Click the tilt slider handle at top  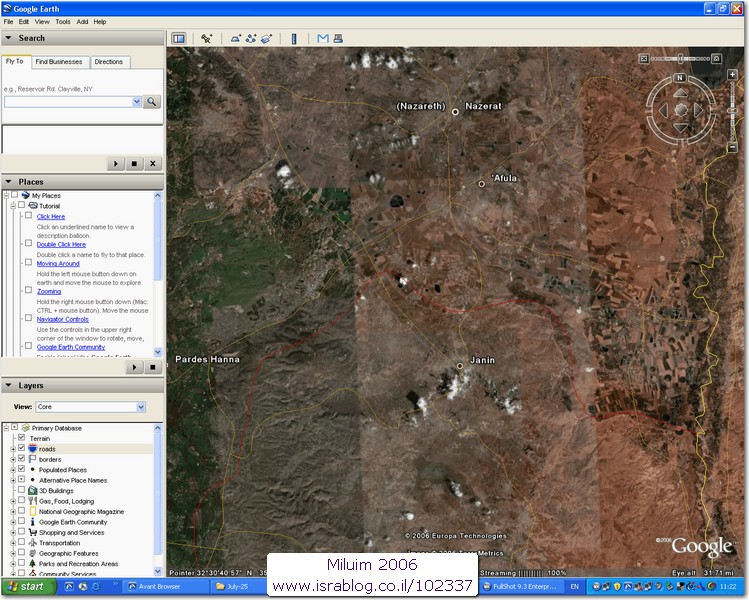[681, 59]
